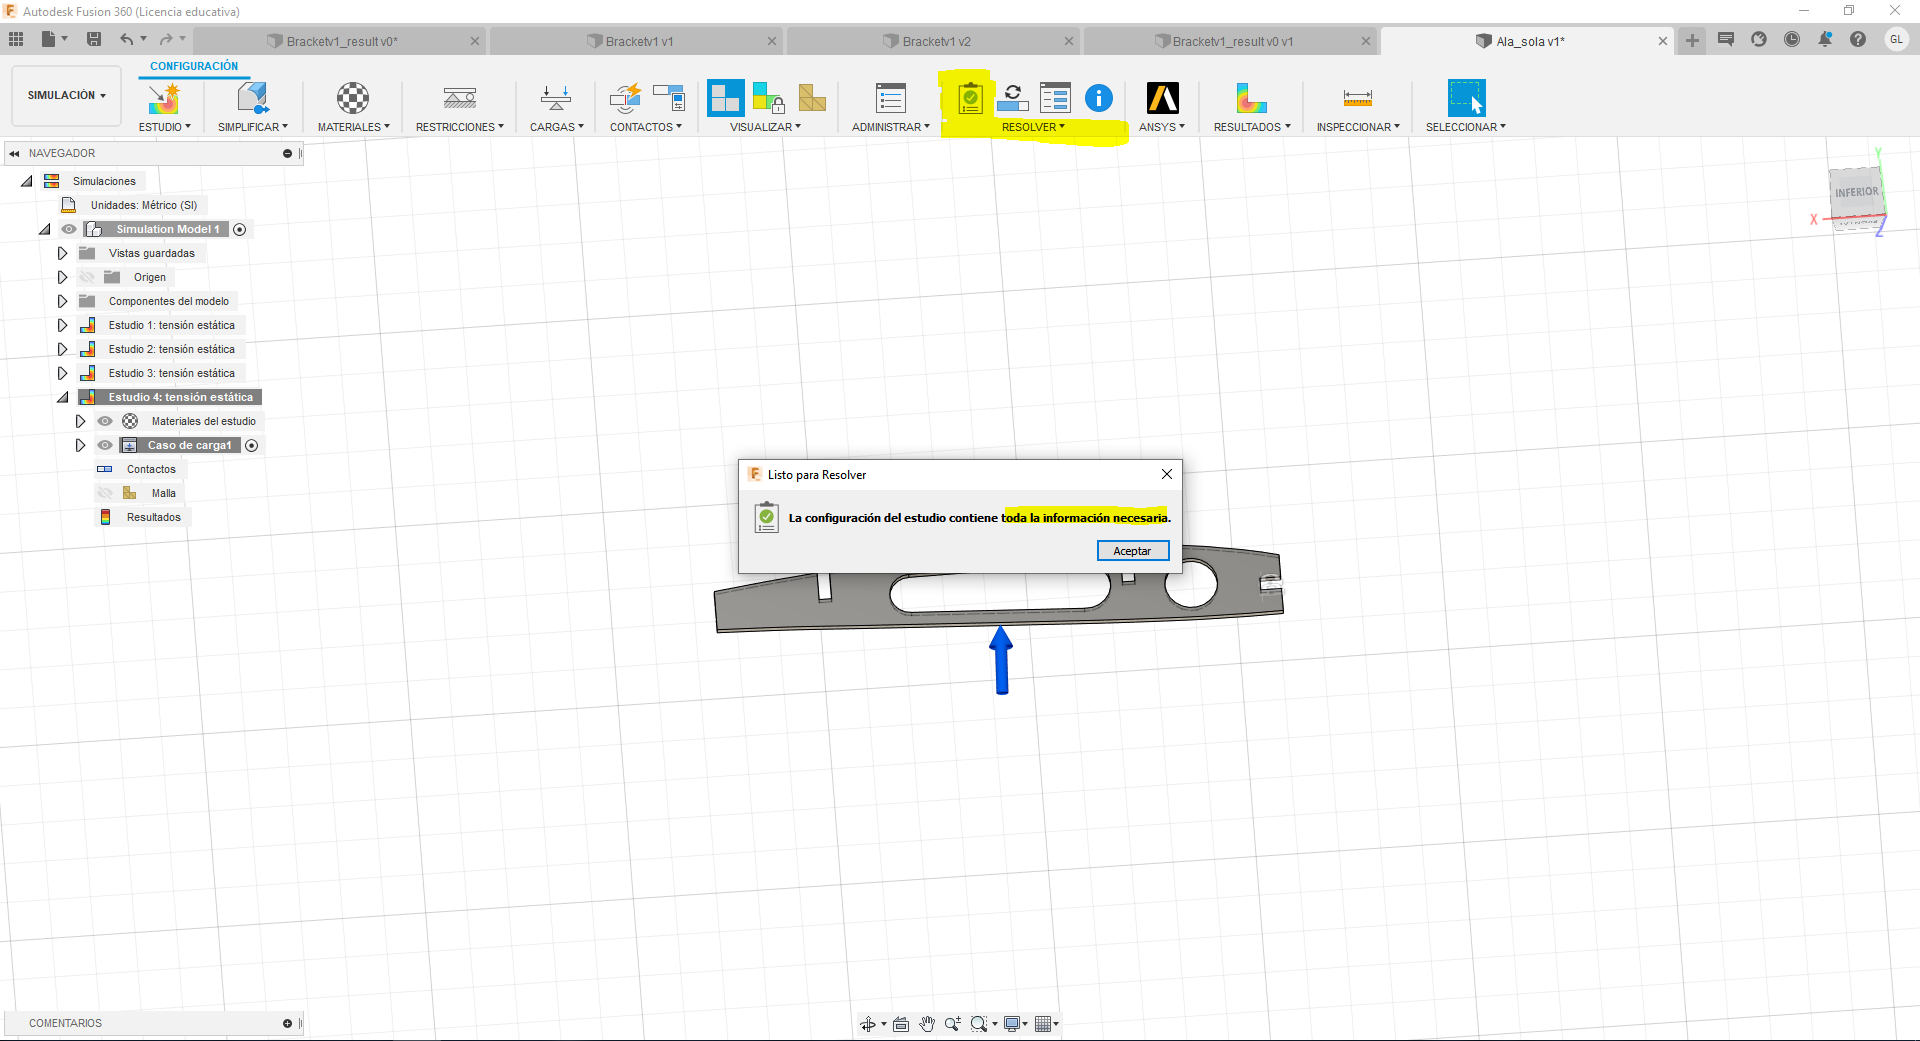
Task: Open user profile GL button
Action: (x=1896, y=39)
